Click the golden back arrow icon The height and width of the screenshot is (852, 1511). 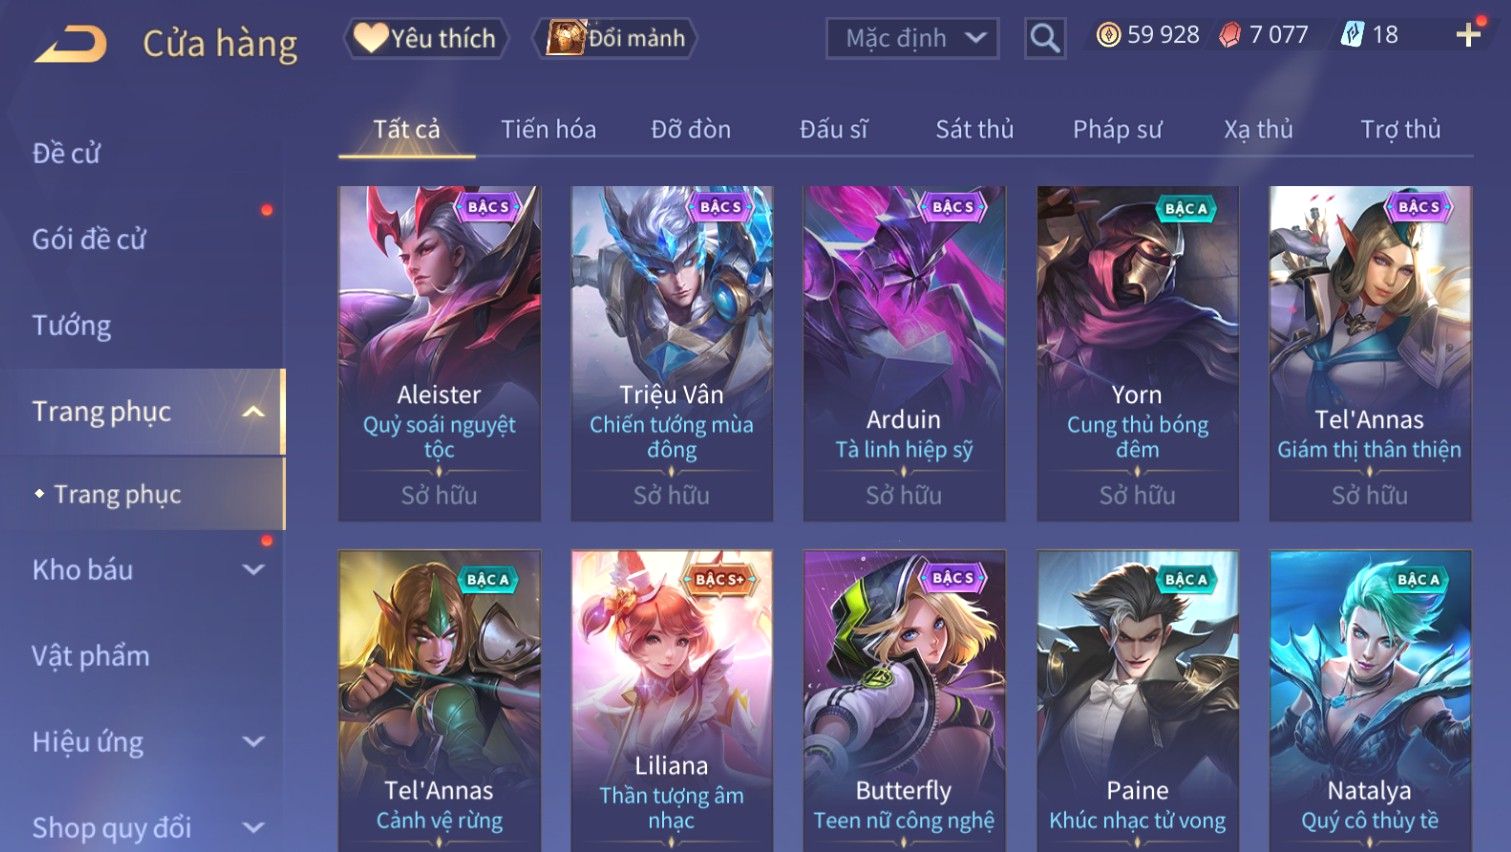(70, 45)
